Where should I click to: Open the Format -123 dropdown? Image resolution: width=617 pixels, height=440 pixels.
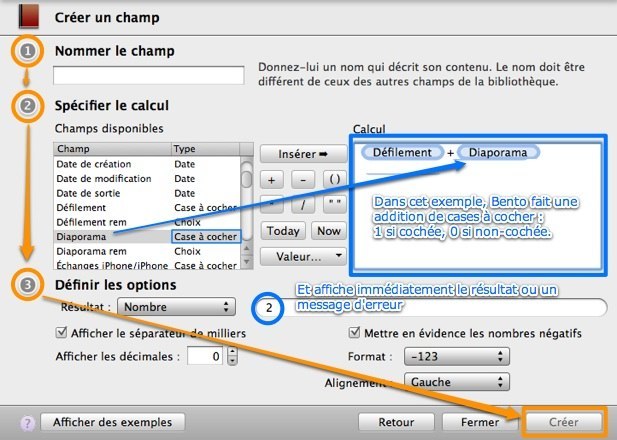457,357
